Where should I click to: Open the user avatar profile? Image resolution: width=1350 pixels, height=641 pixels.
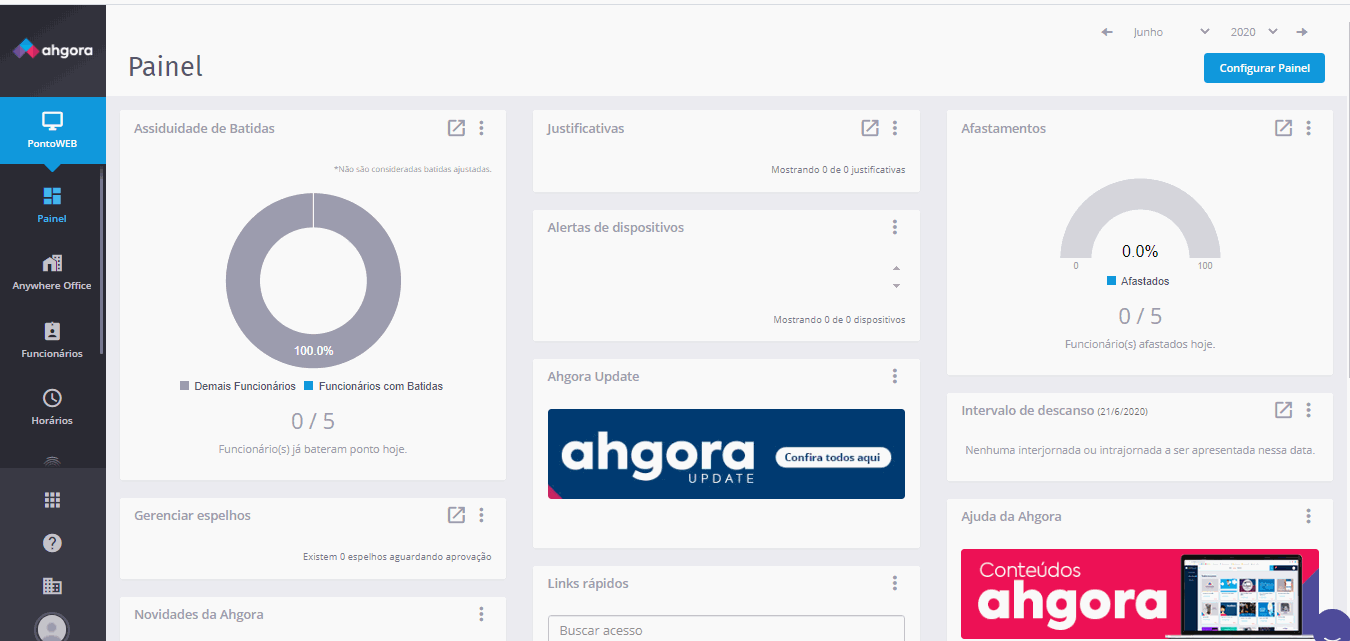(x=52, y=628)
